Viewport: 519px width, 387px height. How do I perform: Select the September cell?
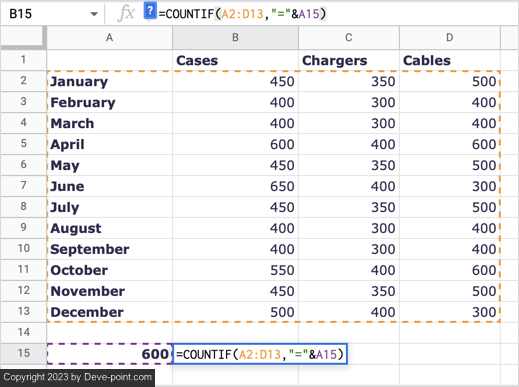click(x=109, y=249)
